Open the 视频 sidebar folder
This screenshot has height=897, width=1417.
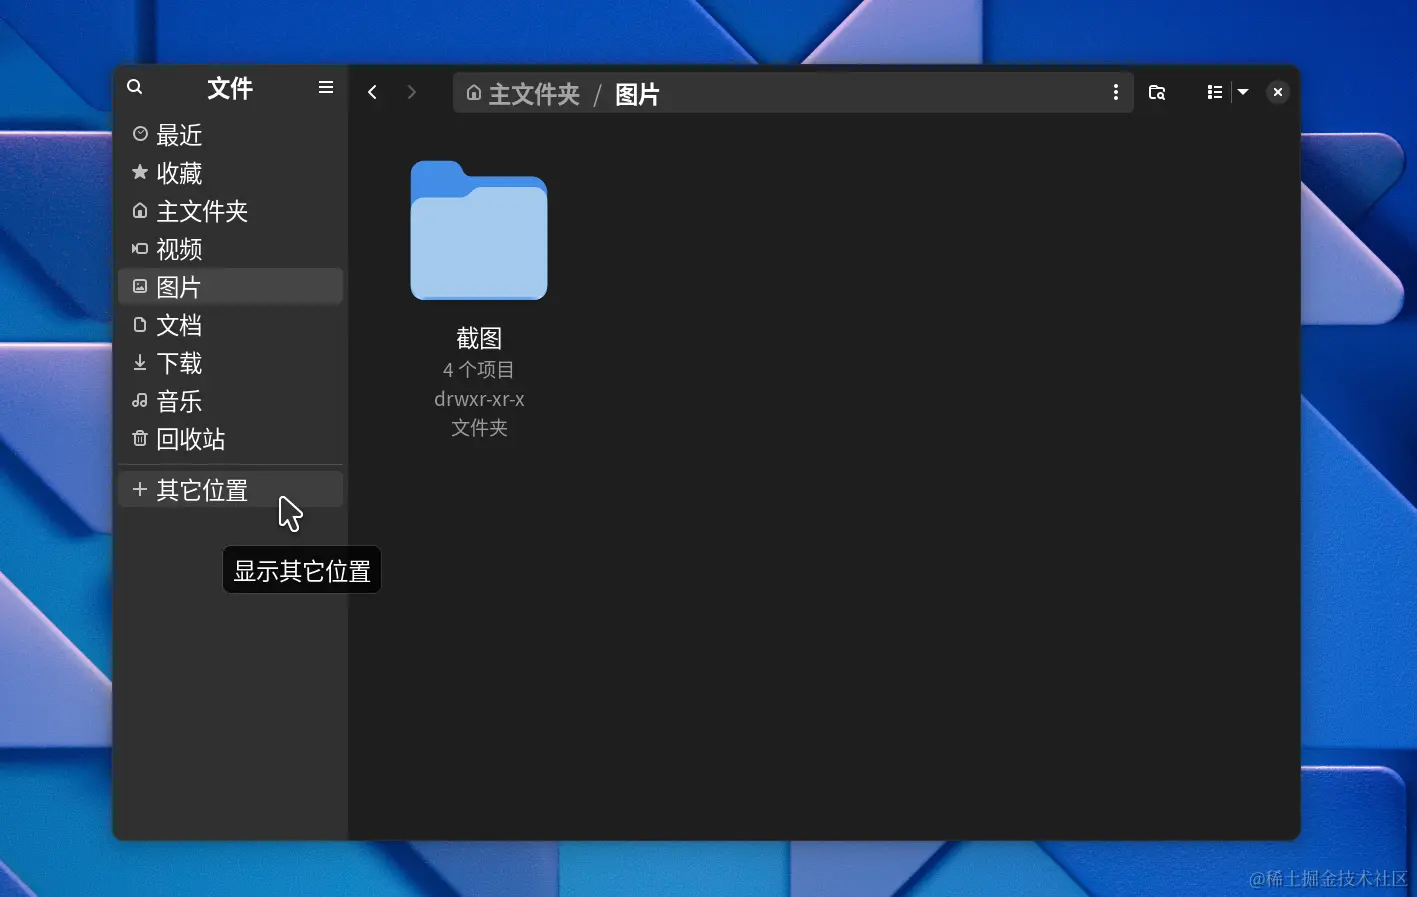pyautogui.click(x=230, y=249)
